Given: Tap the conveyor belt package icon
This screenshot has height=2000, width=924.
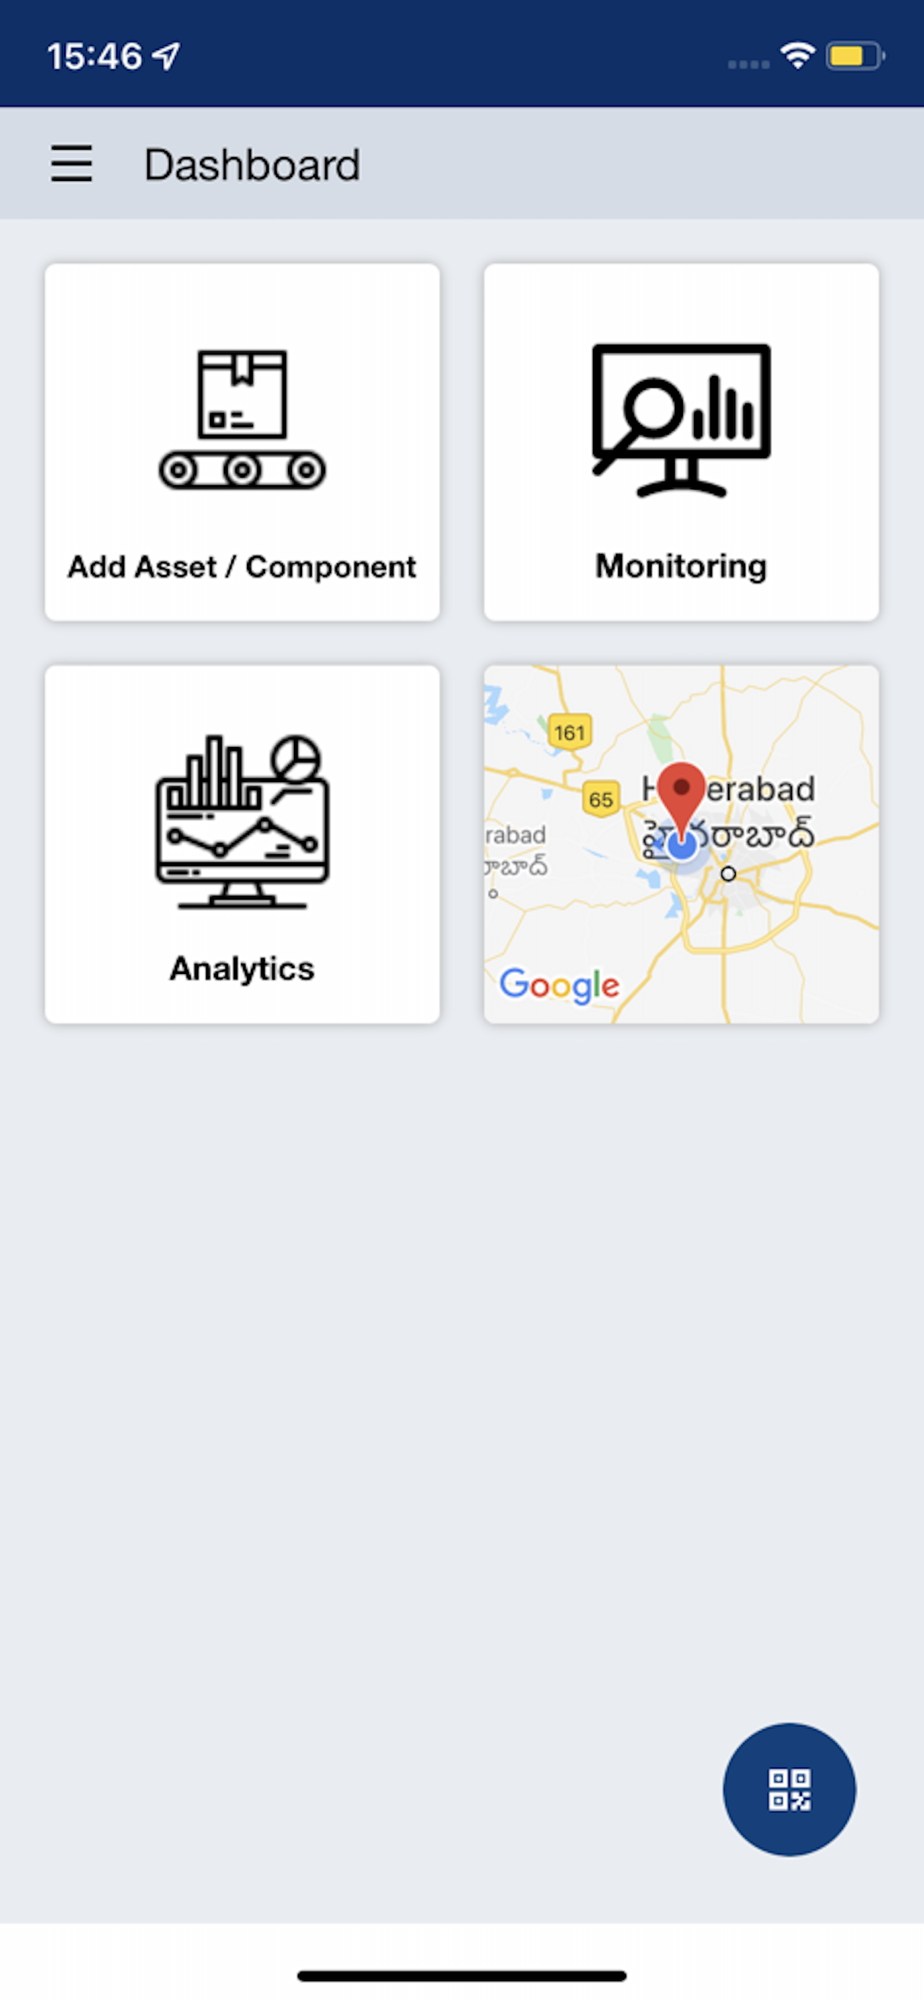Looking at the screenshot, I should [x=242, y=420].
